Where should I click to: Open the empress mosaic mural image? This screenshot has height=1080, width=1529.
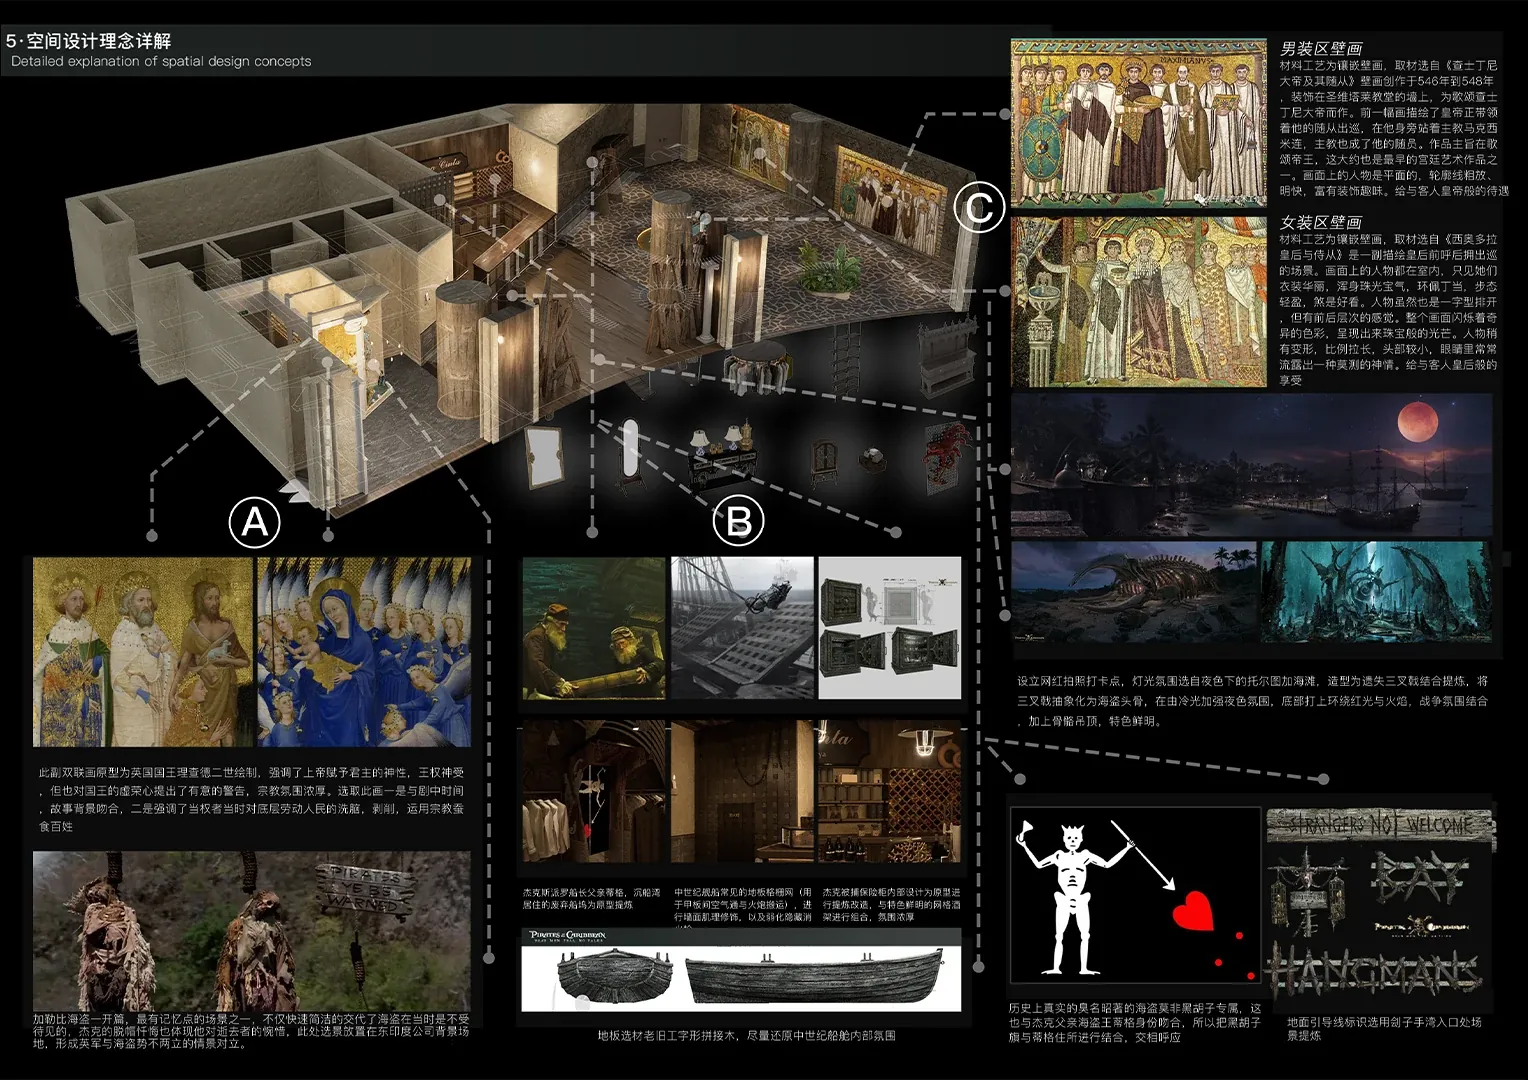pyautogui.click(x=1138, y=302)
